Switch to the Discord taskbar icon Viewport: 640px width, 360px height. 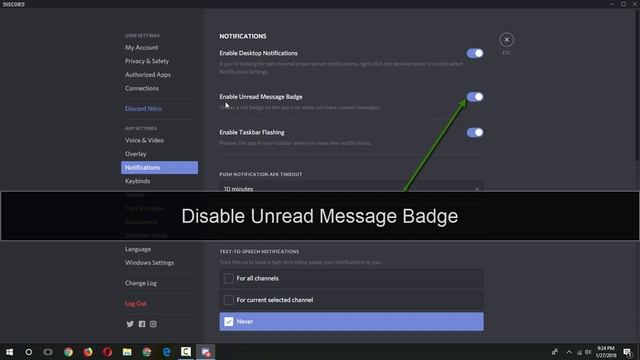pyautogui.click(x=206, y=352)
